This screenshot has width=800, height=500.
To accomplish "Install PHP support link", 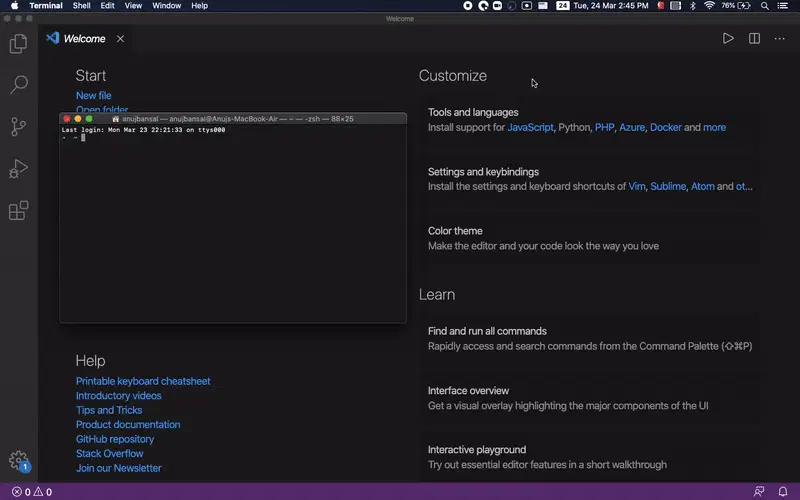I will point(604,127).
